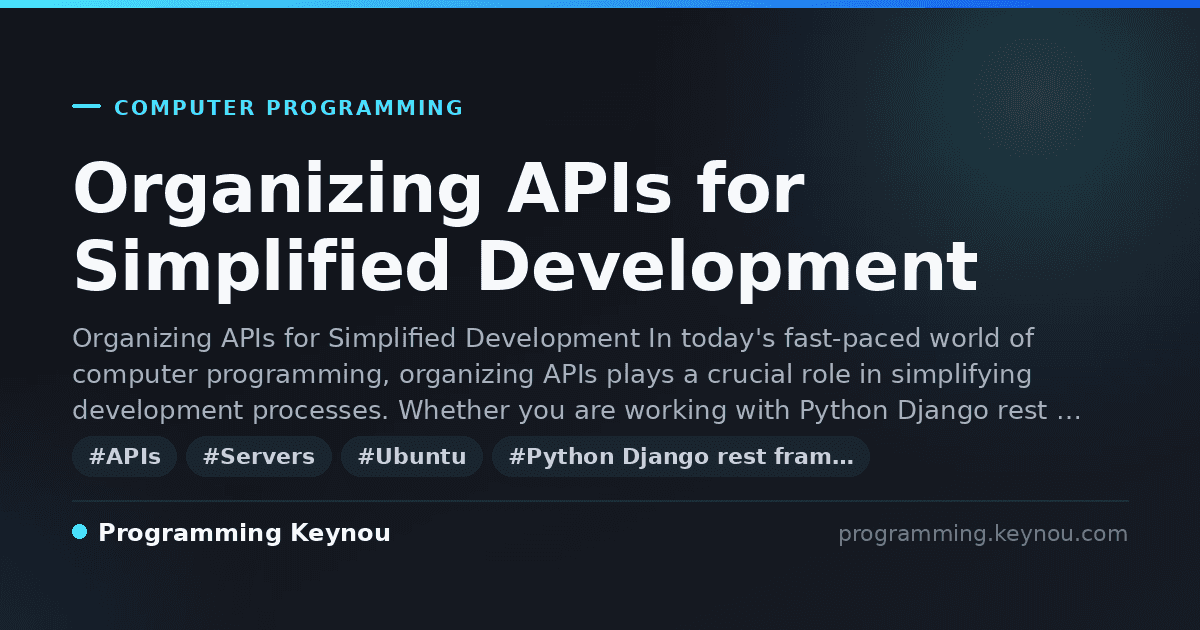
Task: Click the cyan dot beside Programming Keynou
Action: click(x=80, y=532)
